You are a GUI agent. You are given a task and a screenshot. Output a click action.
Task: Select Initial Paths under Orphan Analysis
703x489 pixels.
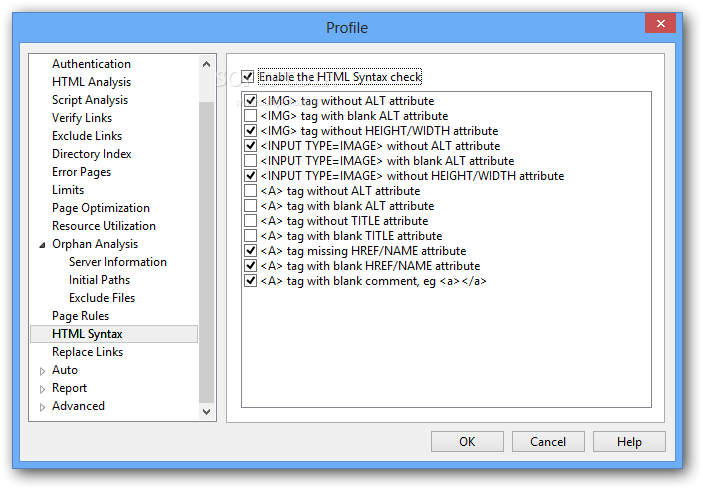pos(100,280)
